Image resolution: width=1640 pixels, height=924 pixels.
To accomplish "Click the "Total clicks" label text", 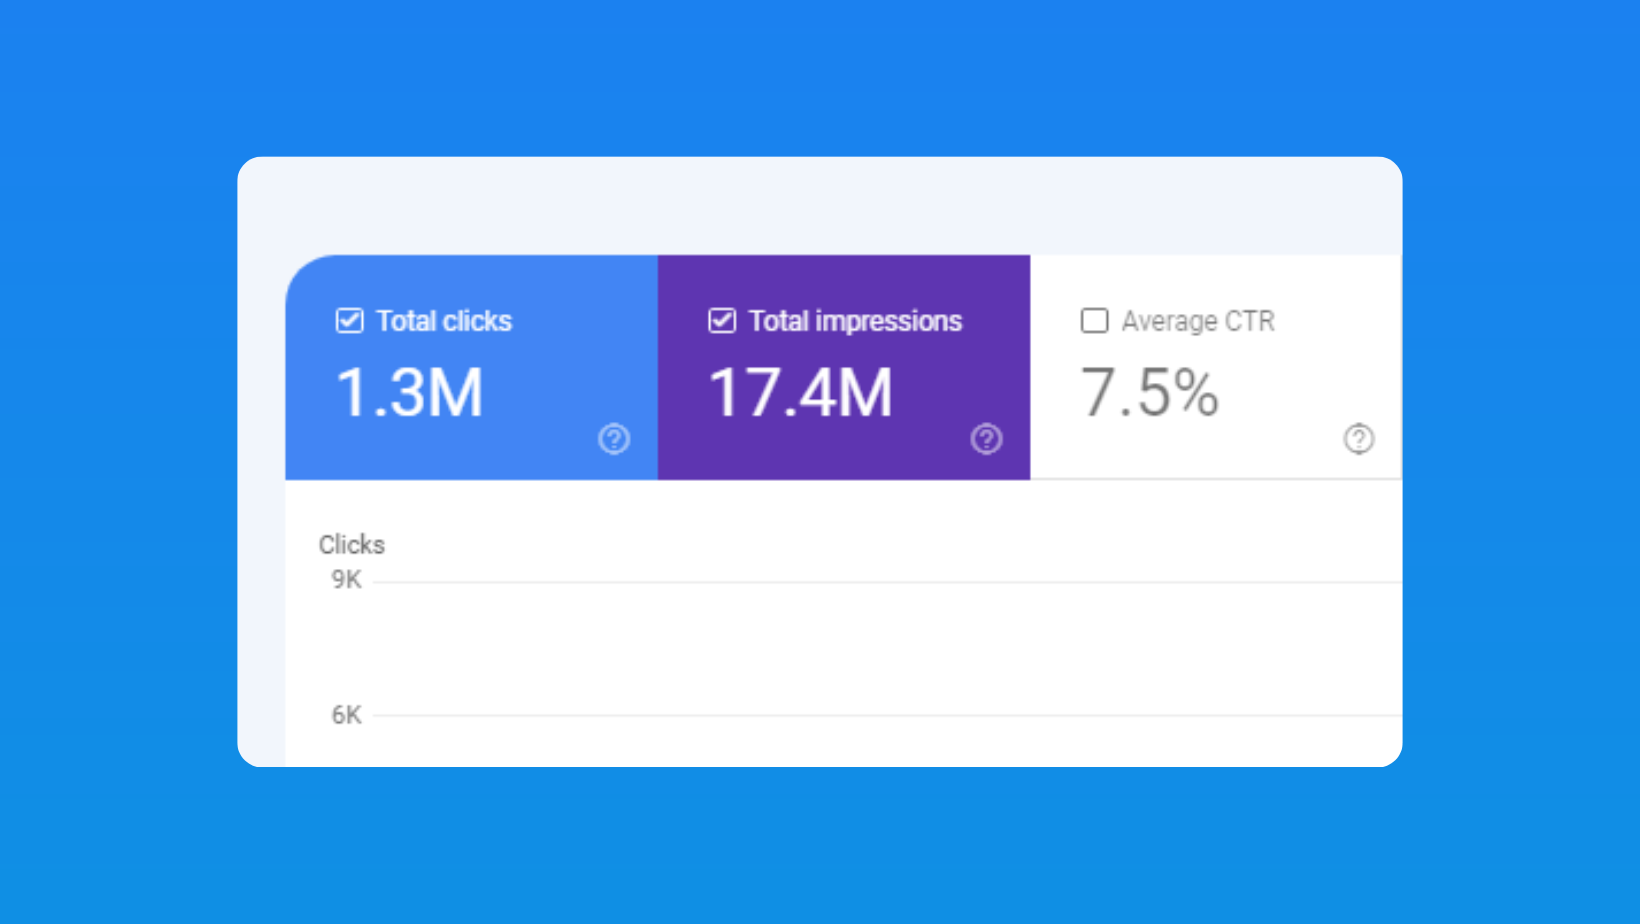I will coord(444,321).
